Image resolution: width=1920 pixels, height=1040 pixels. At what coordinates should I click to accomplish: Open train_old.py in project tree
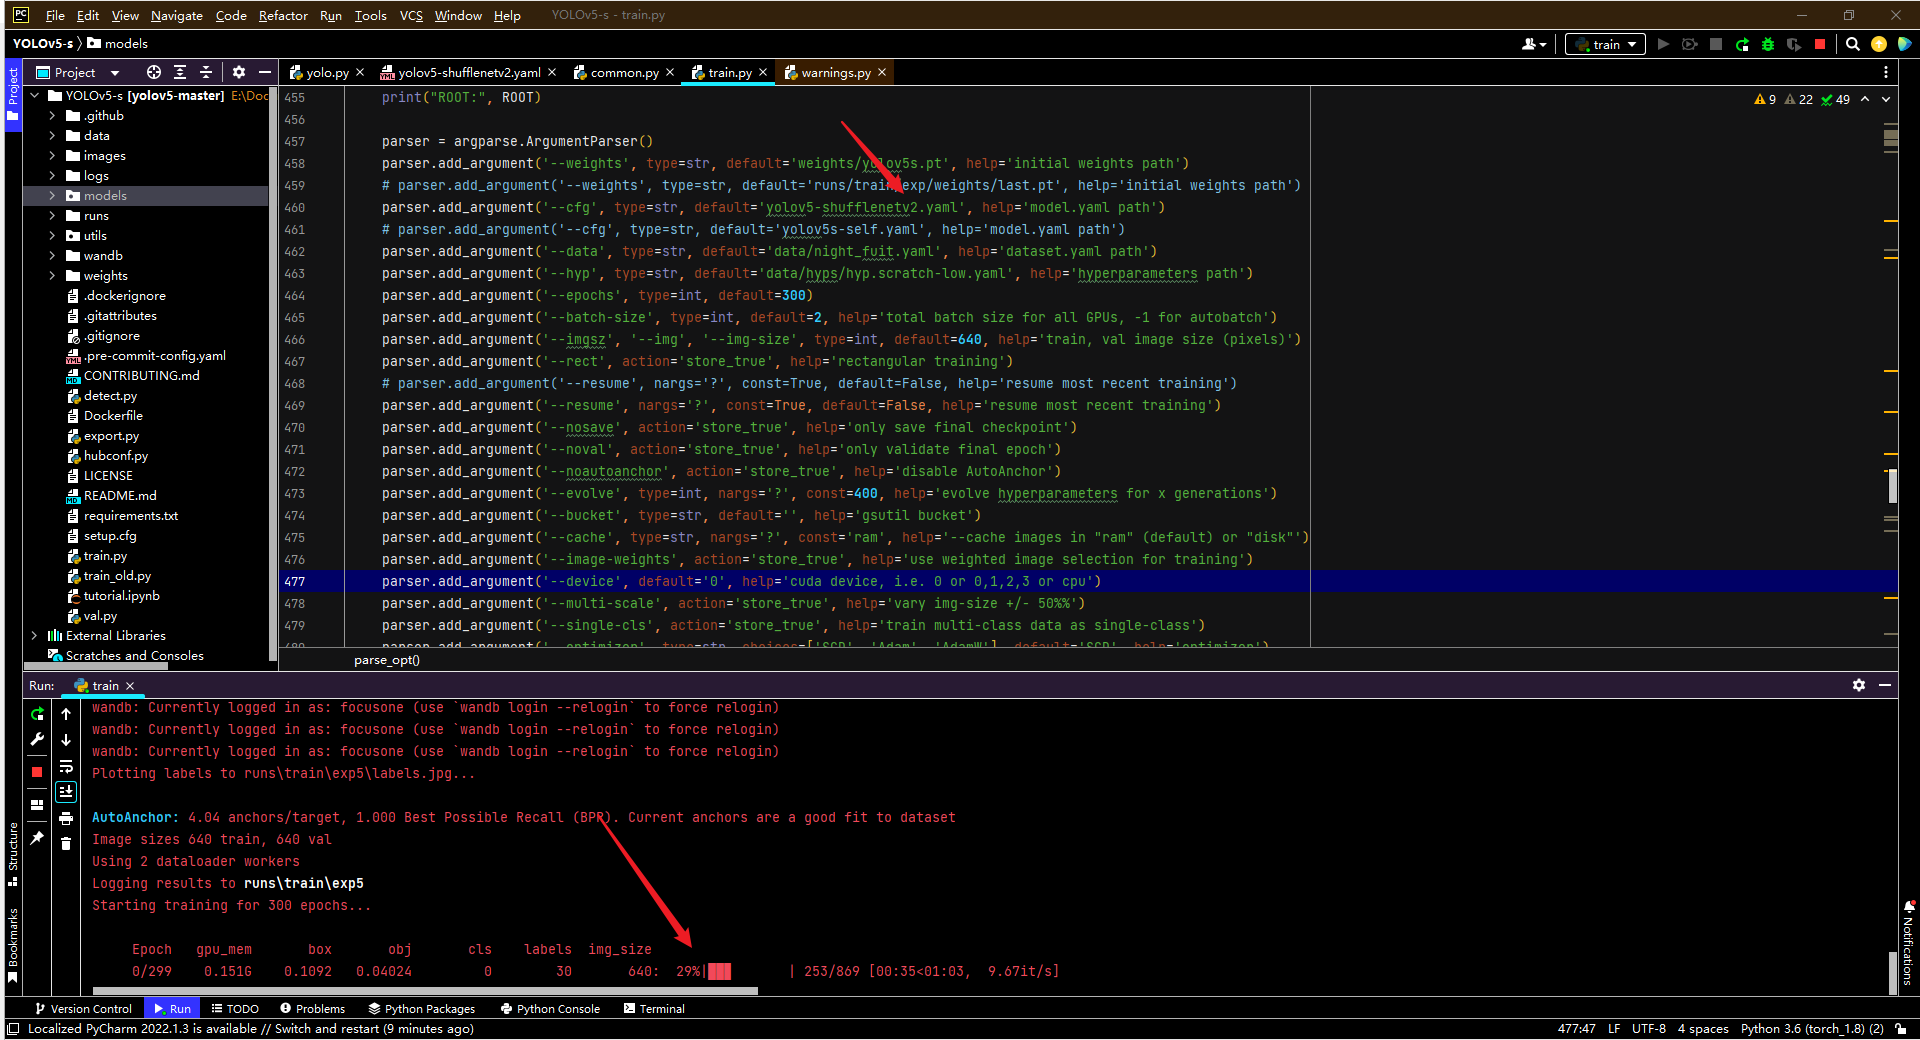pyautogui.click(x=117, y=576)
